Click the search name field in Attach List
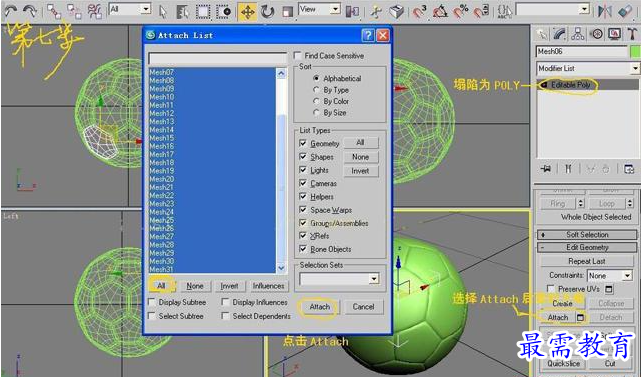 [x=218, y=58]
